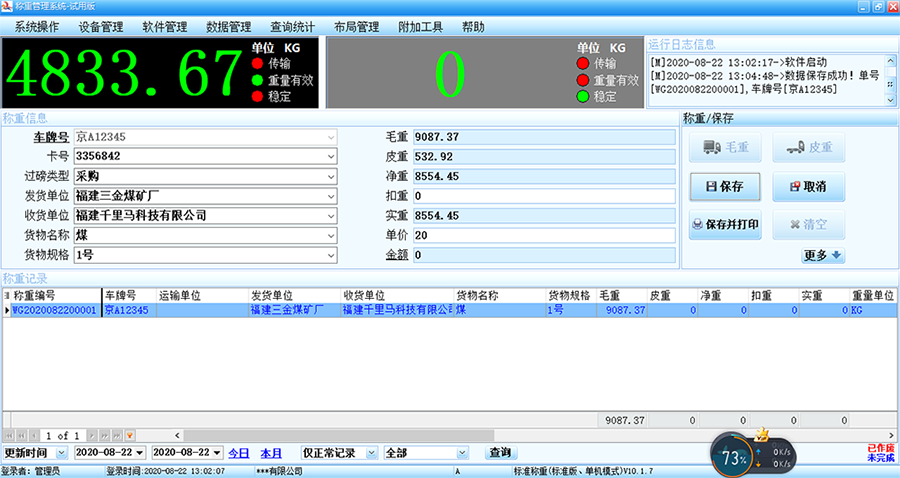Open the 查询统计 menu
This screenshot has width=900, height=478.
click(x=293, y=27)
